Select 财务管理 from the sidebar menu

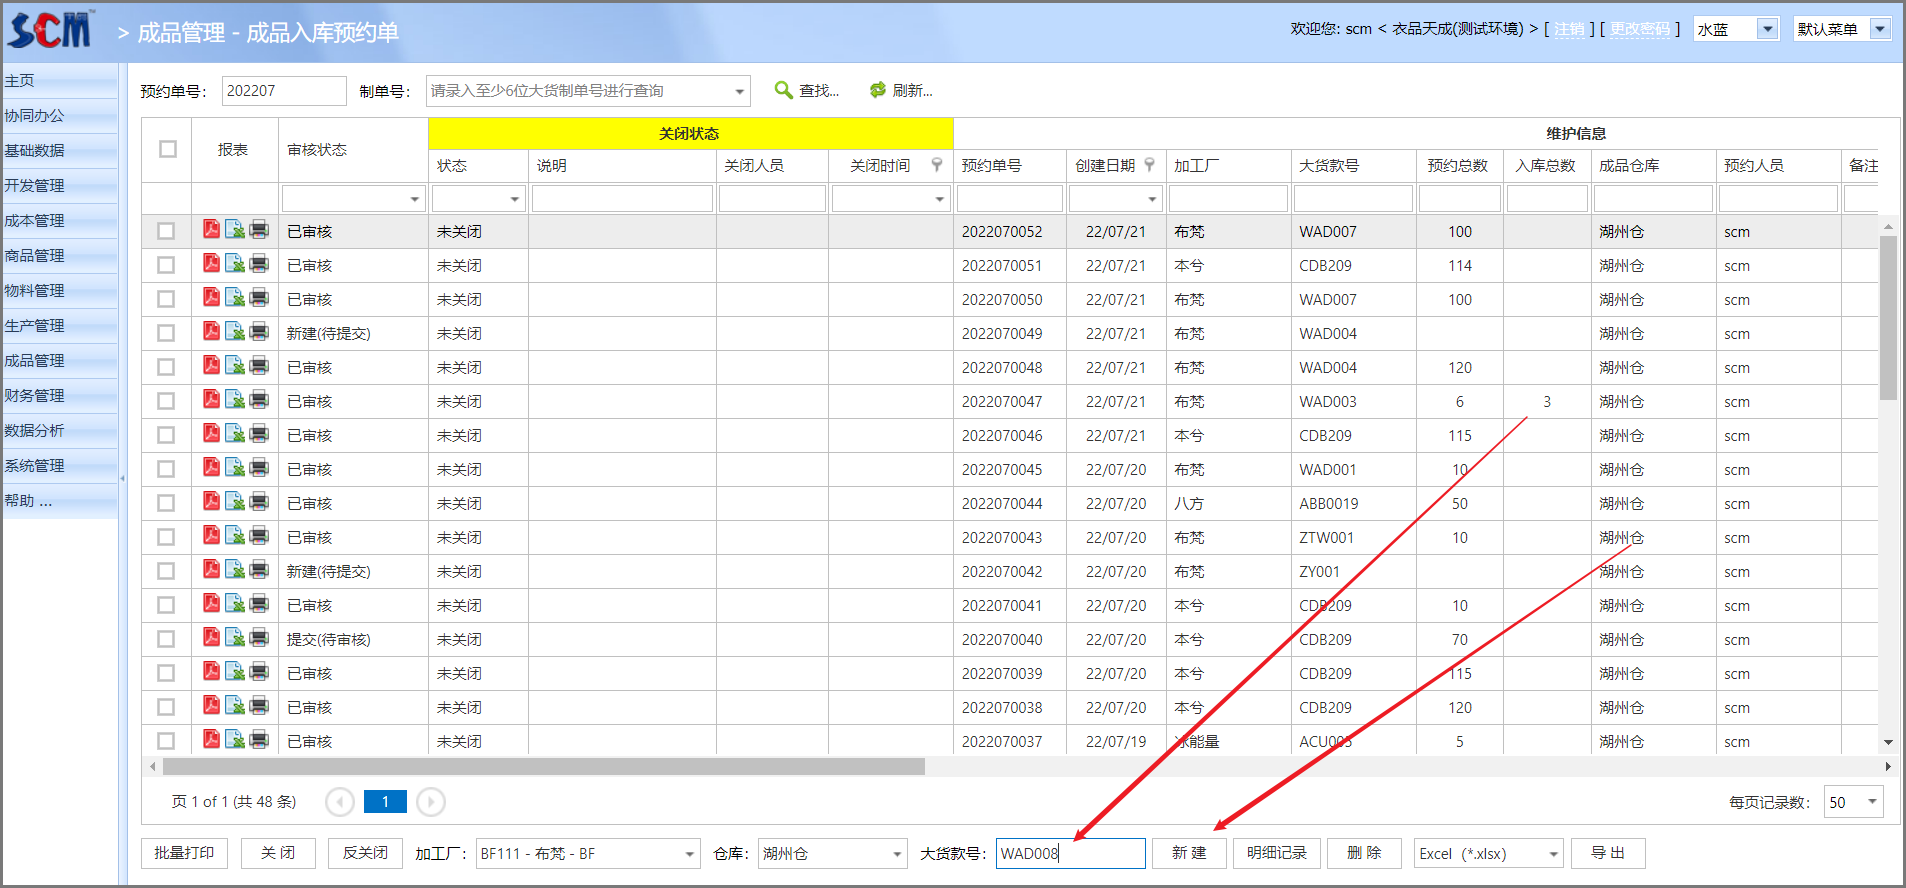click(x=35, y=395)
